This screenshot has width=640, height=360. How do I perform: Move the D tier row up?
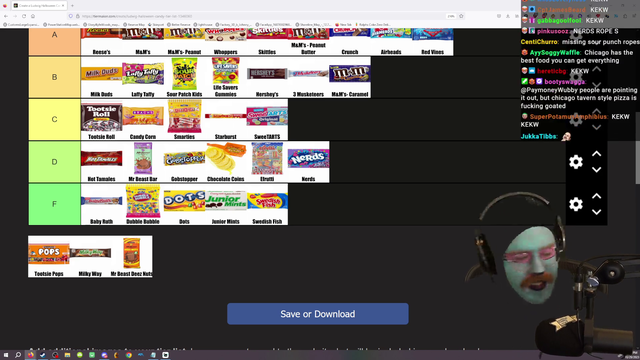596,154
